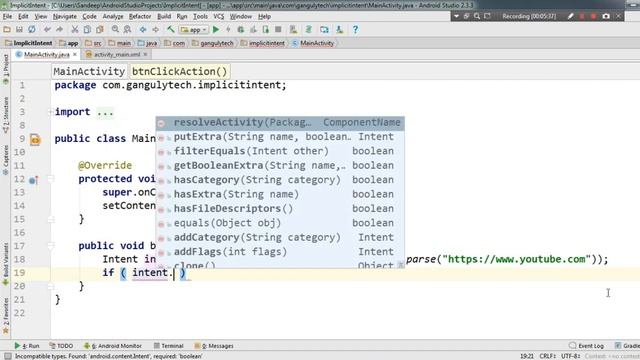Click the Debug app bug icon
Image resolution: width=640 pixels, height=360 pixels.
tap(240, 29)
